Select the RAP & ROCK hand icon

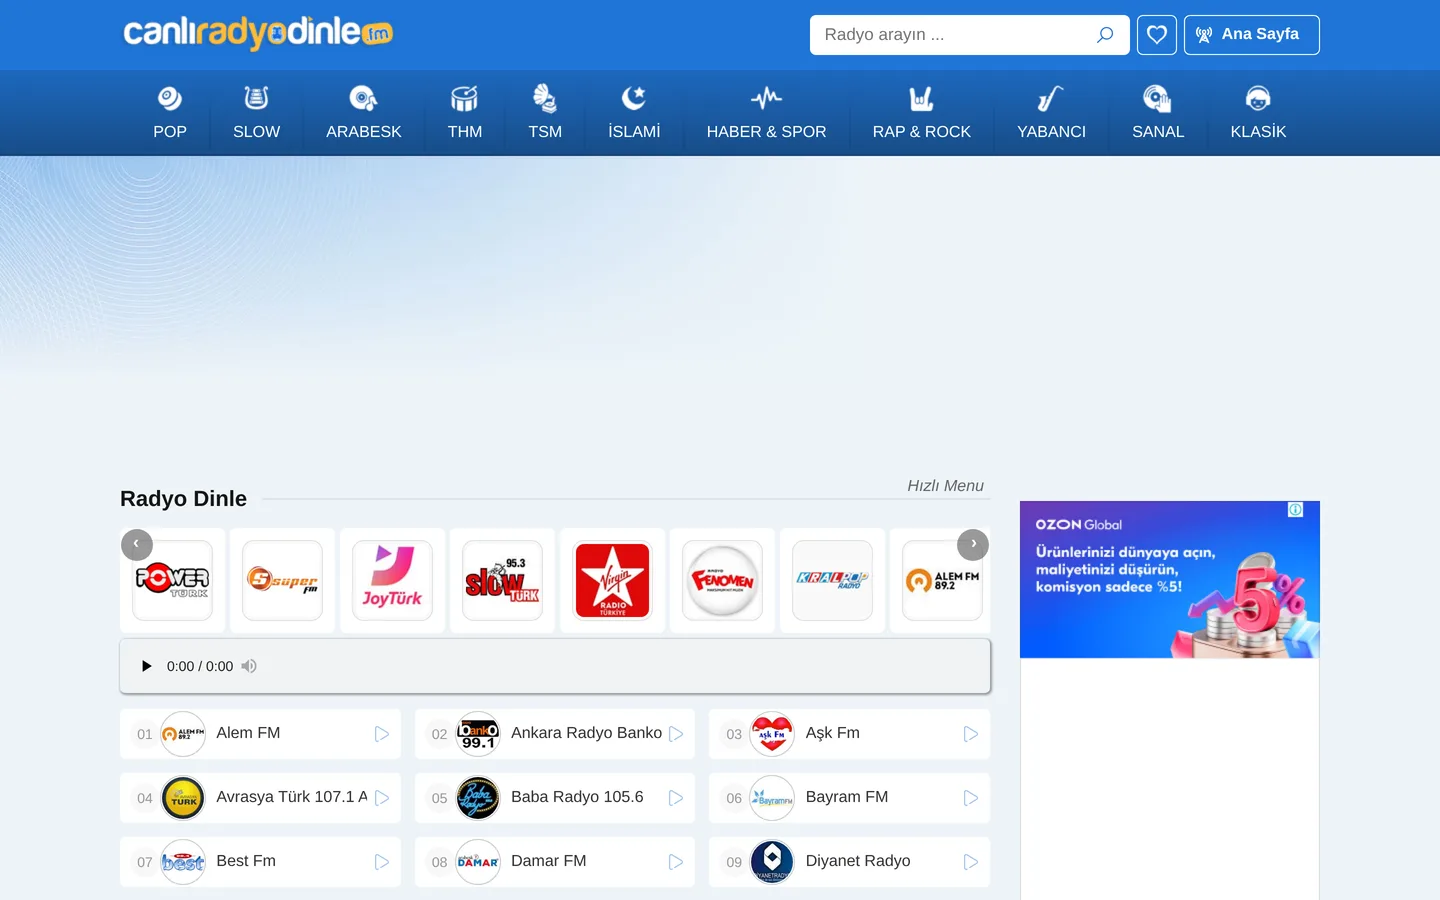click(921, 98)
